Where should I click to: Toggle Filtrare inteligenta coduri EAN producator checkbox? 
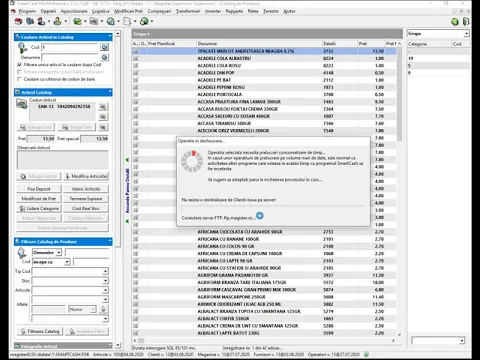[19, 72]
